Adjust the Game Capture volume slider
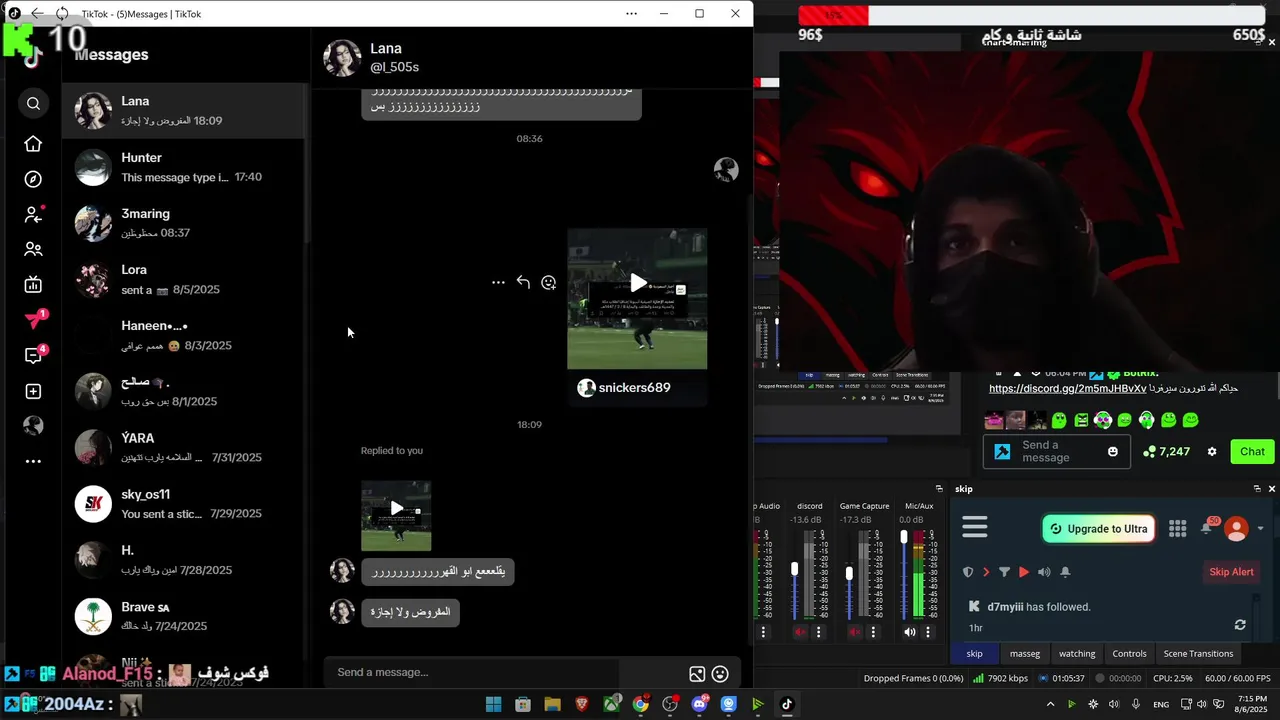This screenshot has height=720, width=1280. [x=849, y=574]
